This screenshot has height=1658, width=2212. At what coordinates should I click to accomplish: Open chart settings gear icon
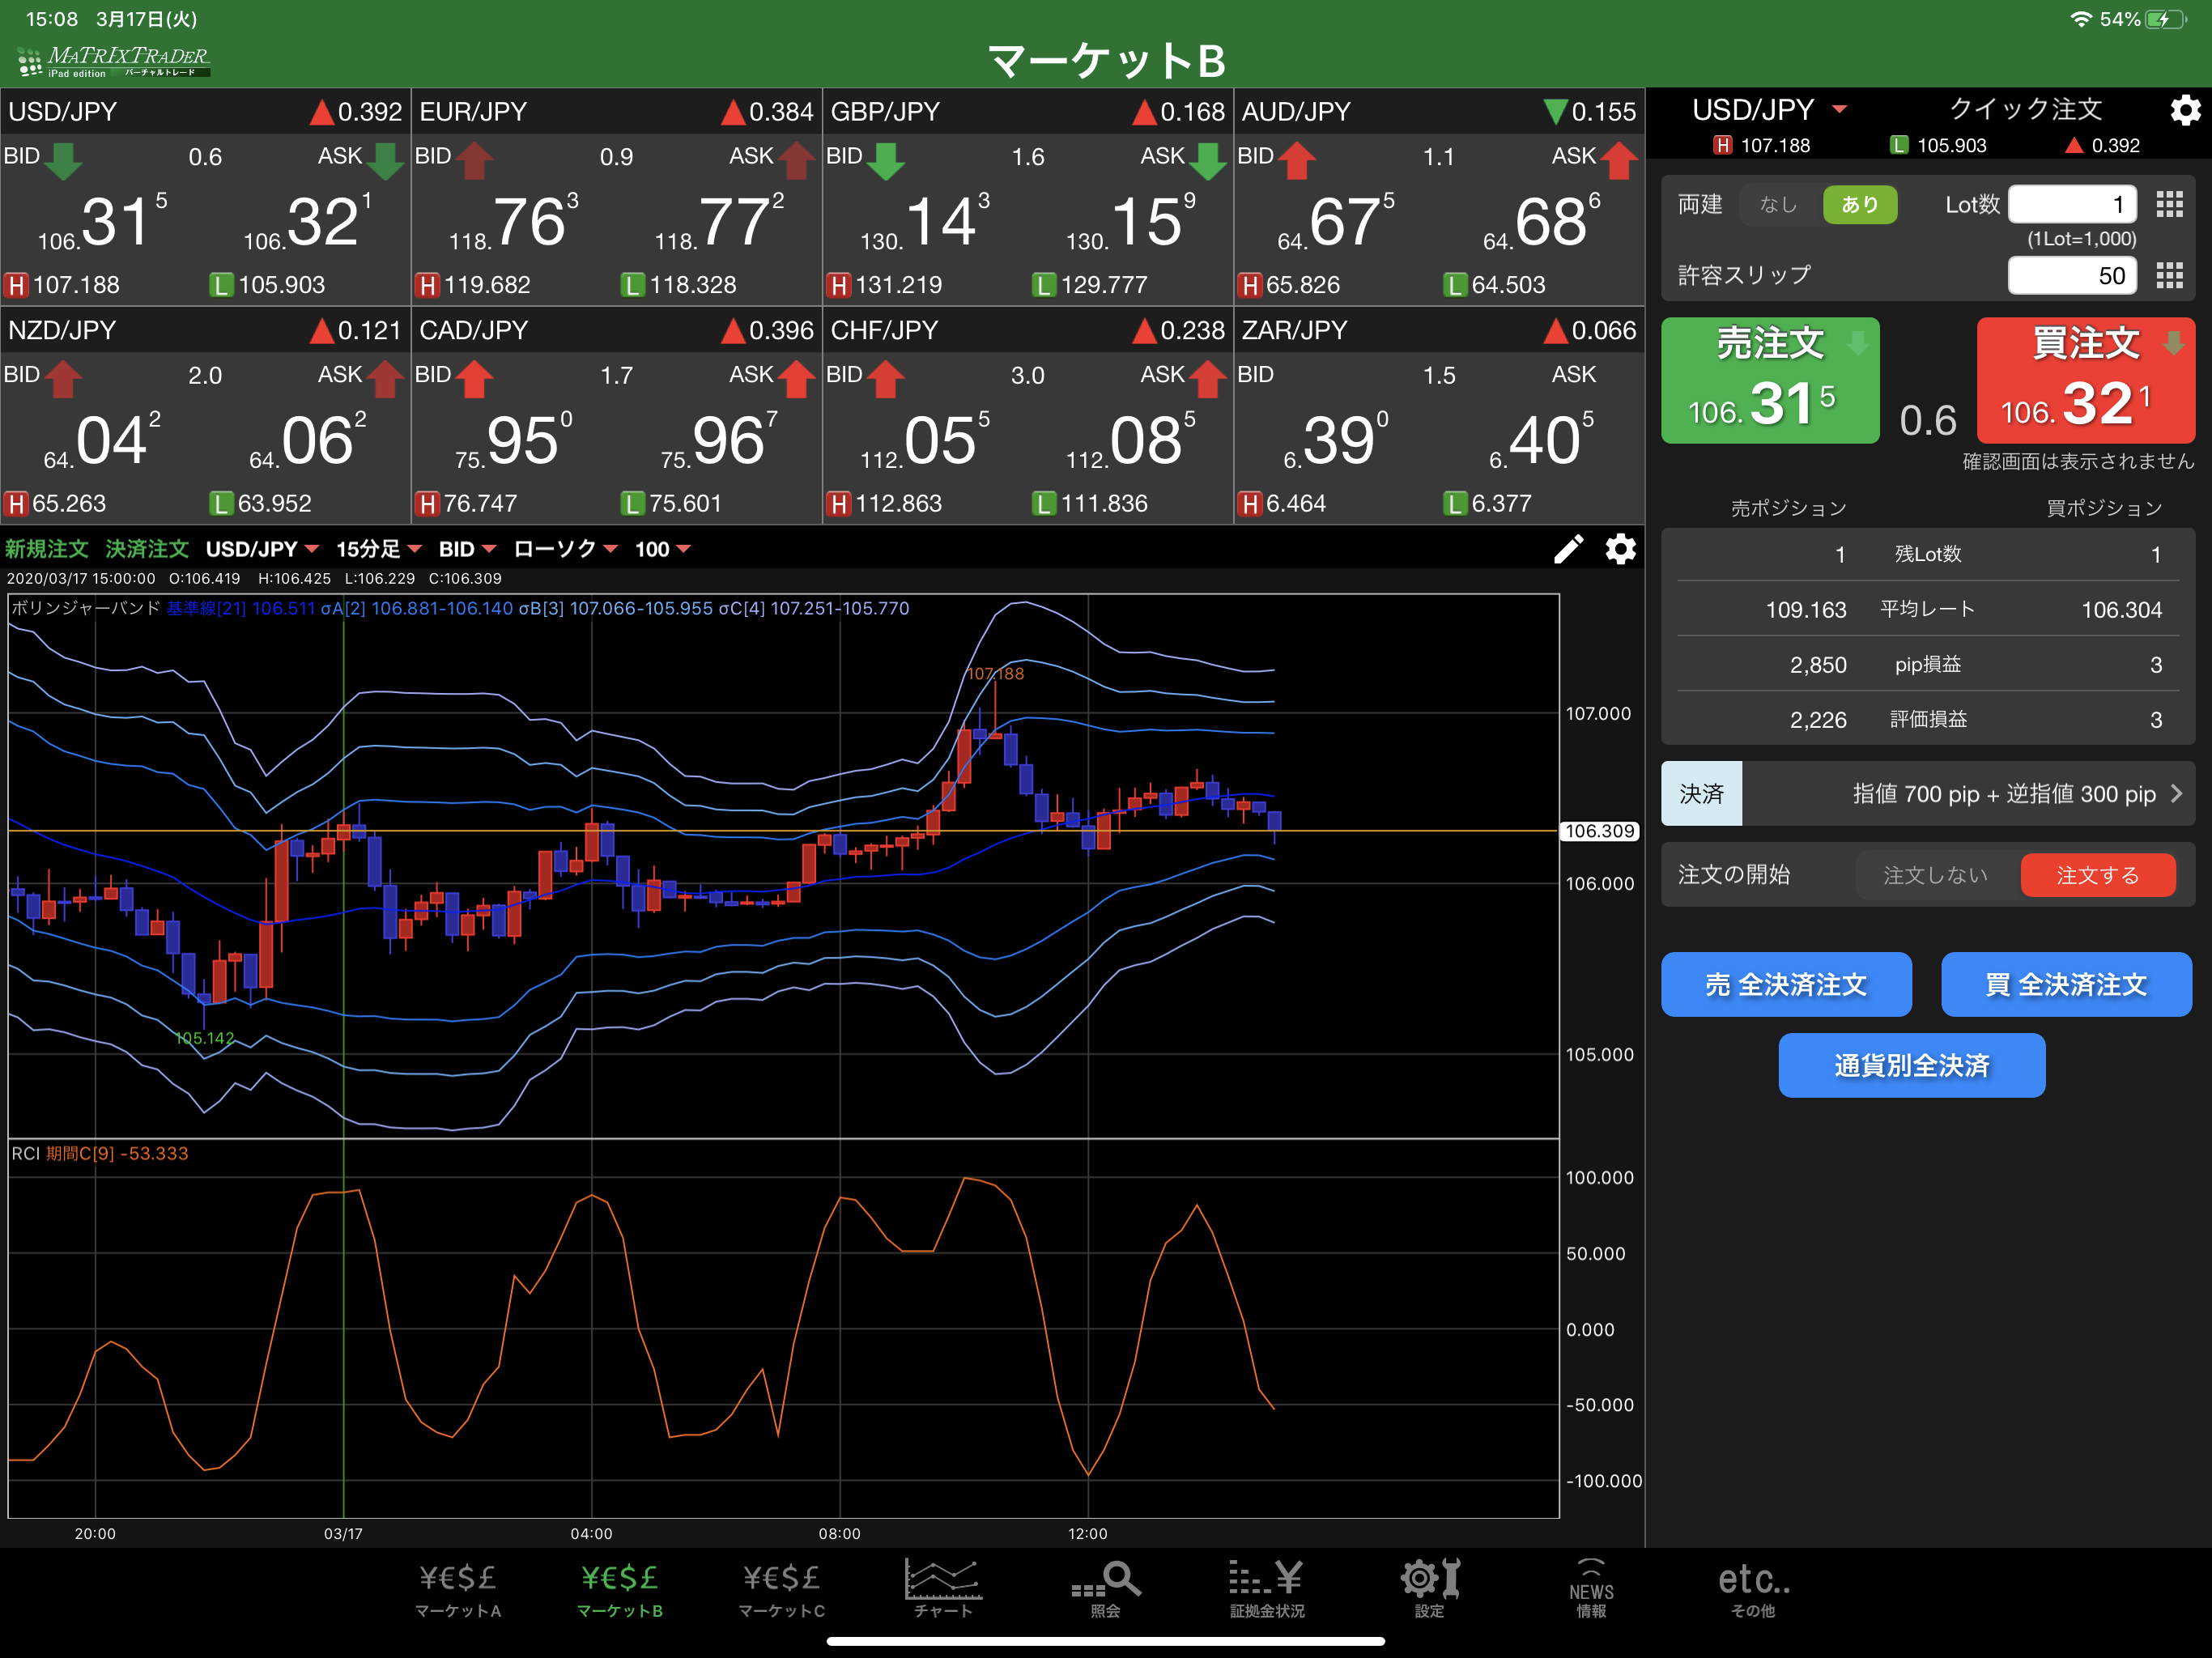[1620, 549]
